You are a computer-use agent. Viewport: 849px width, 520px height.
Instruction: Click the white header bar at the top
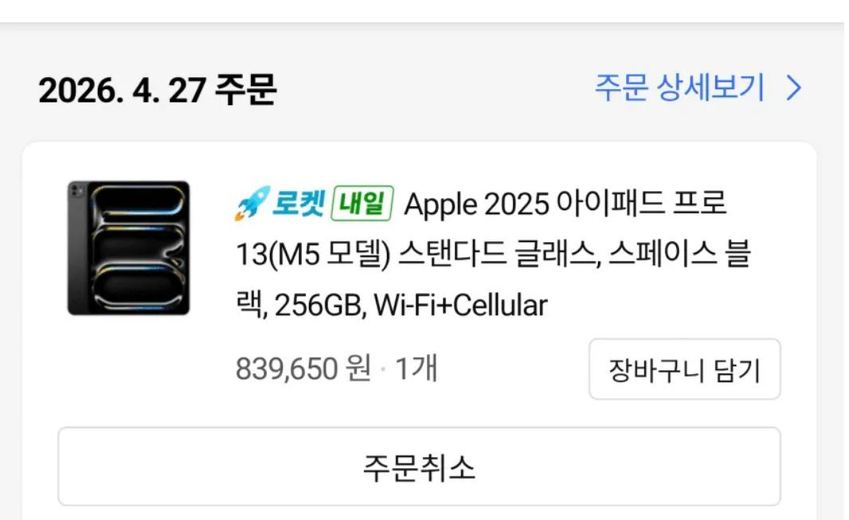[424, 11]
